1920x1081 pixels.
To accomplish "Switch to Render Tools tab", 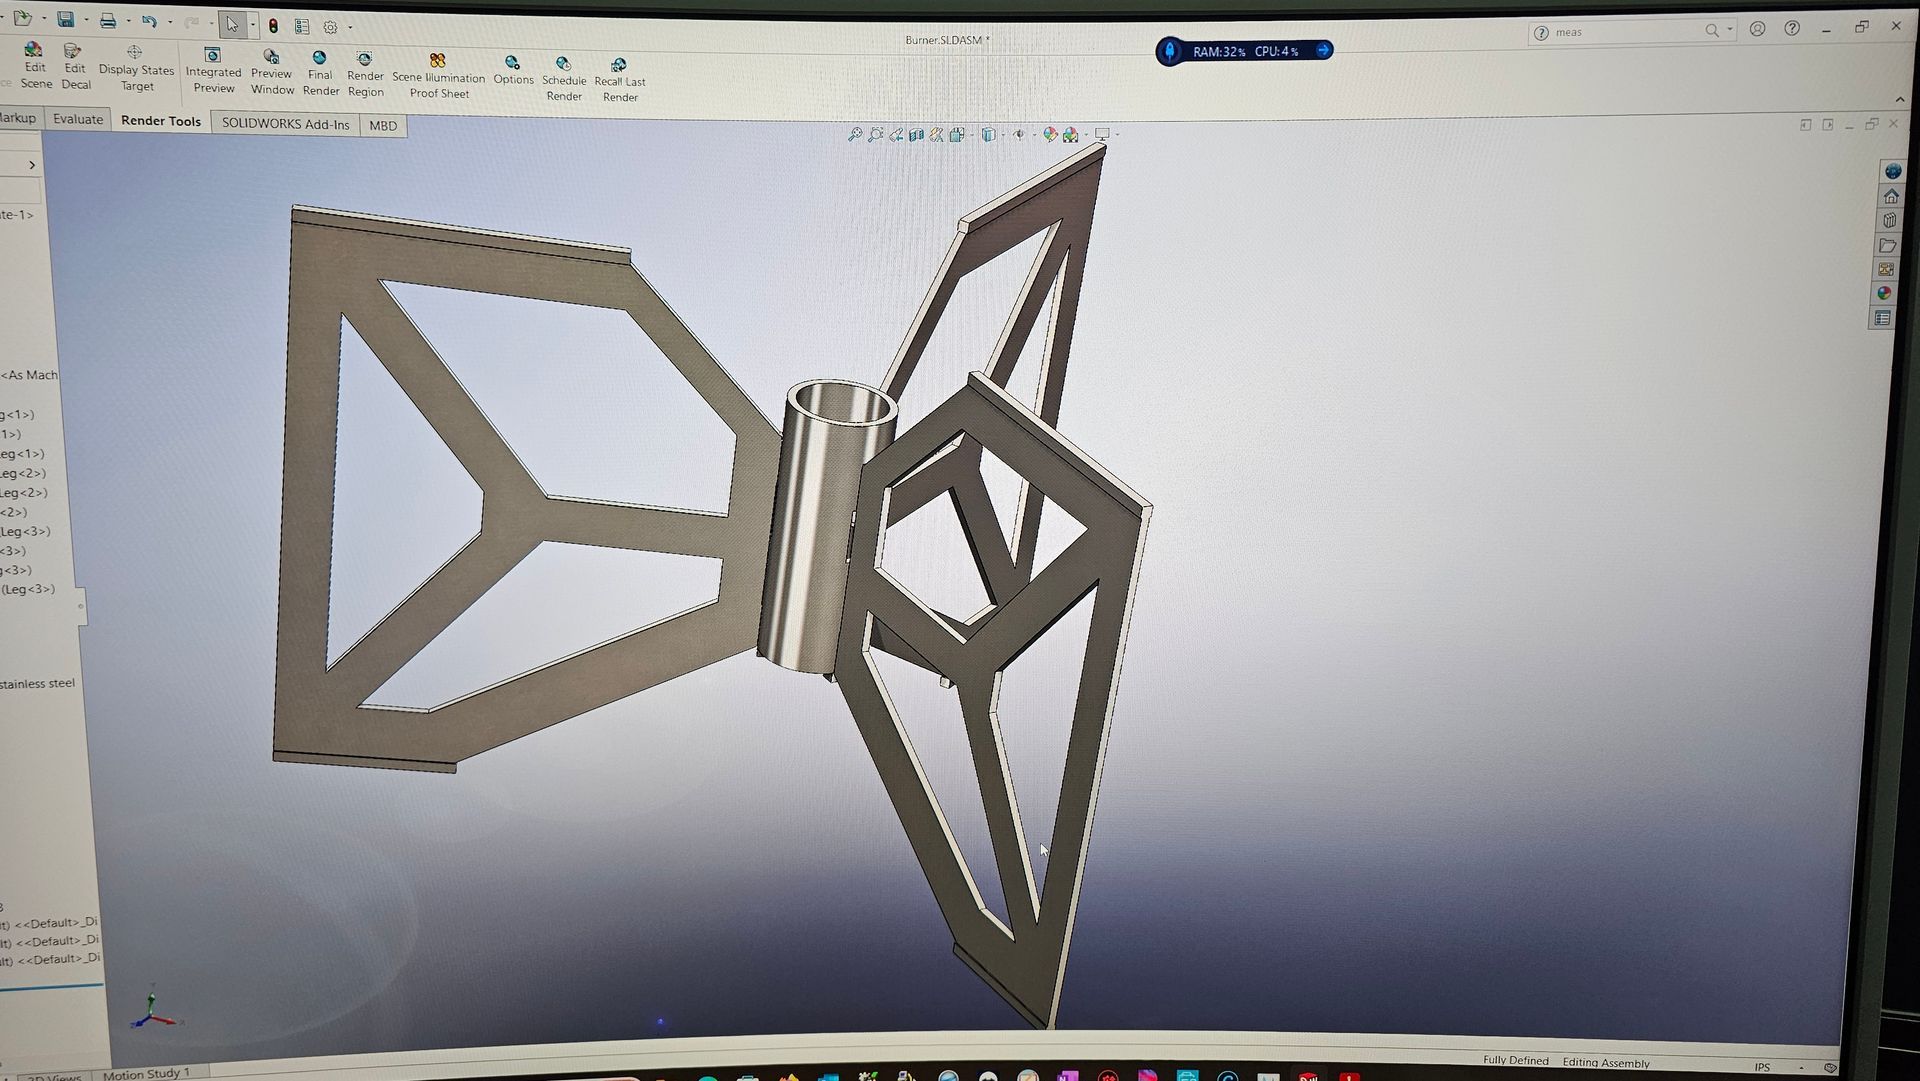I will click(161, 121).
